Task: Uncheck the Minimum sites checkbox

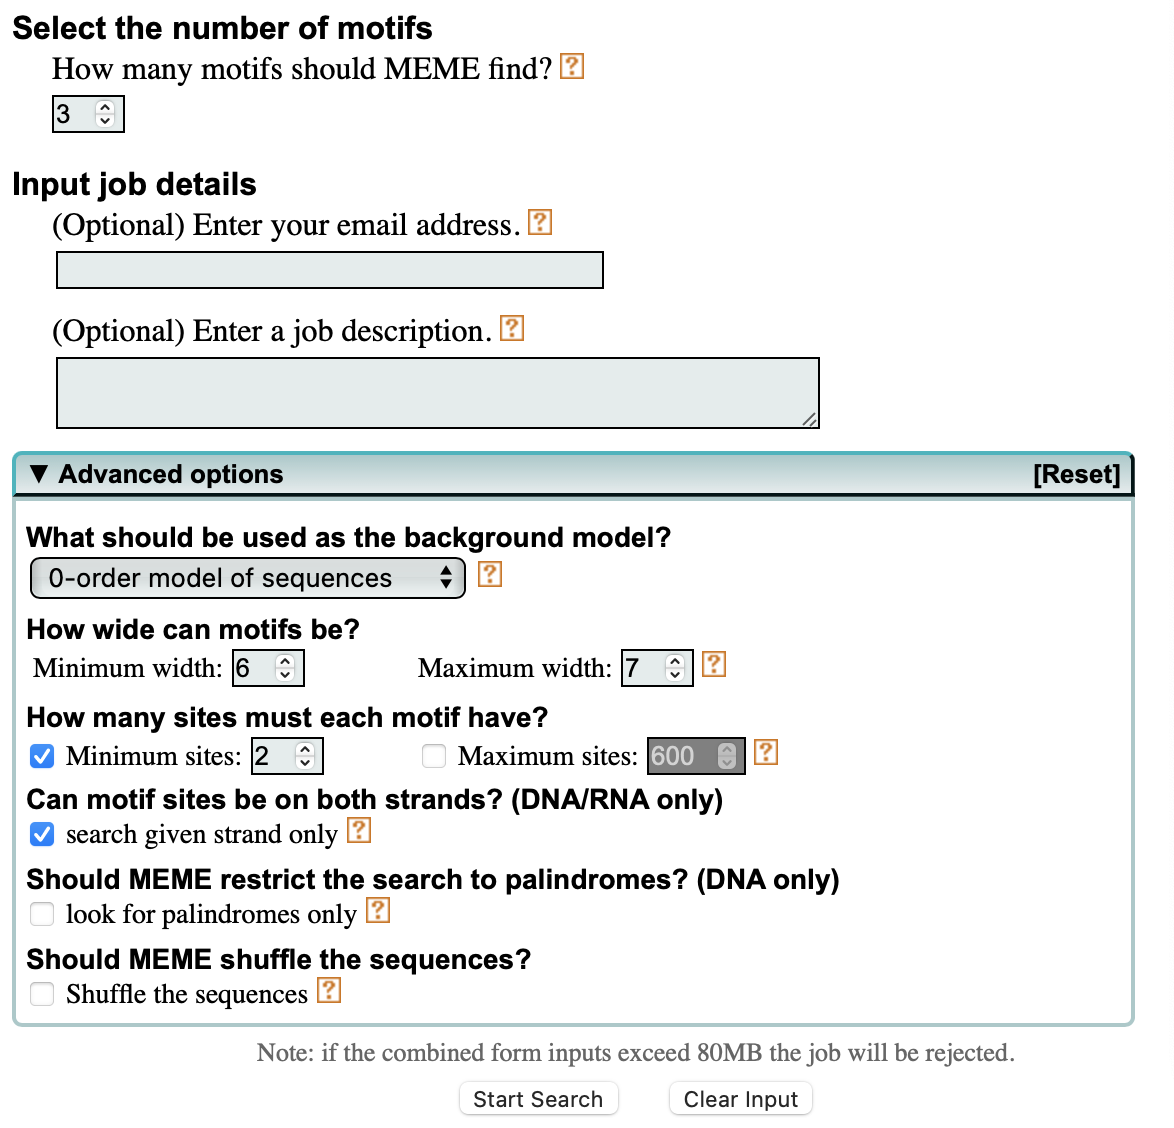Action: [42, 757]
